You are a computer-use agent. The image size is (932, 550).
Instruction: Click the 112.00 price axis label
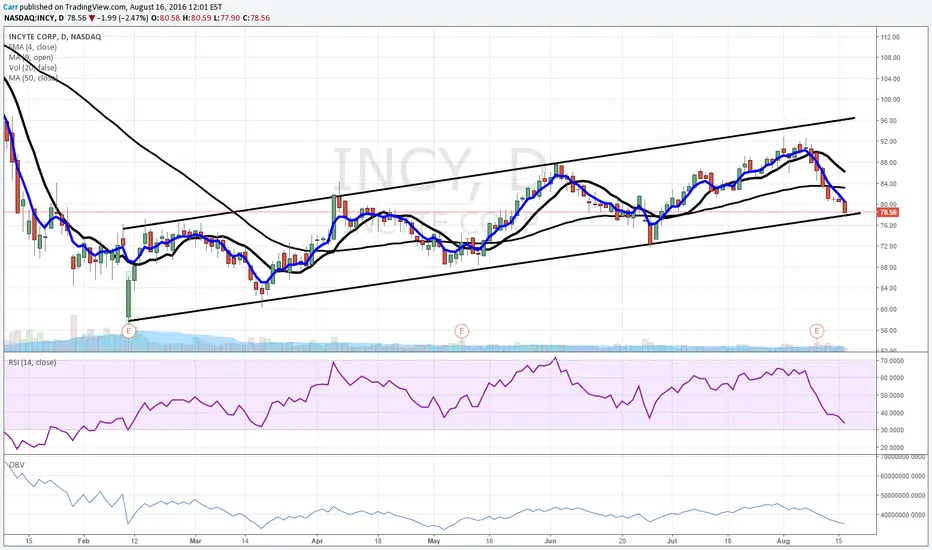890,37
